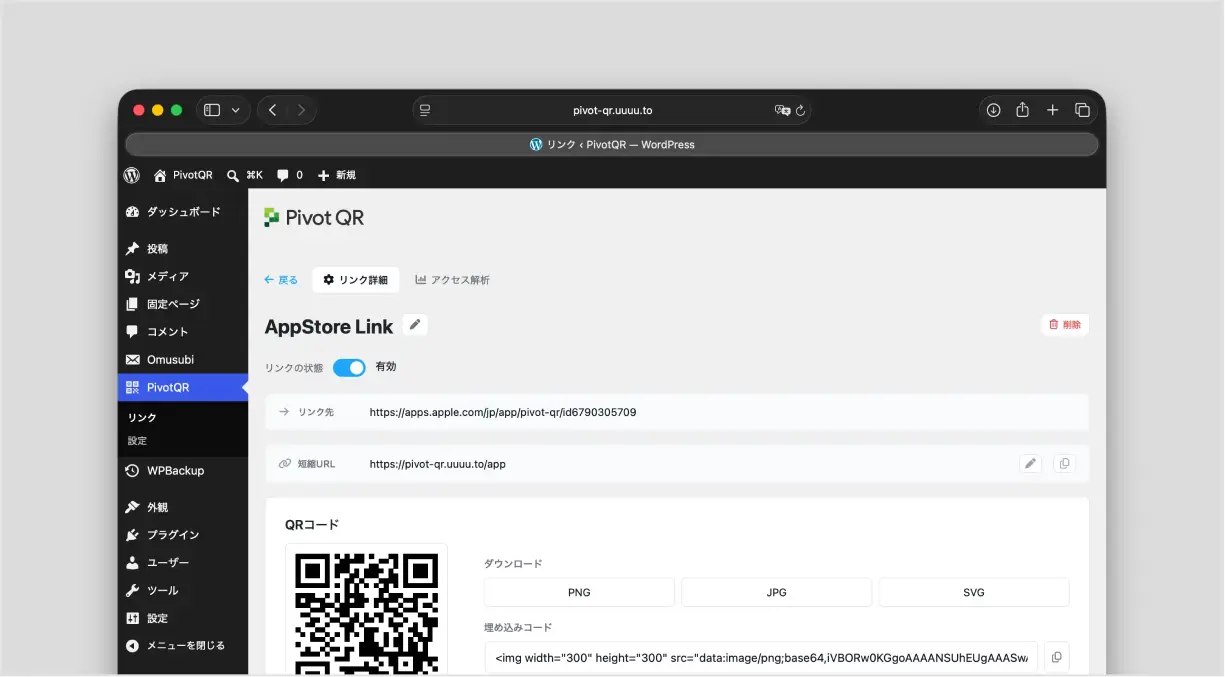Click the リンク submenu item

[x=142, y=418]
